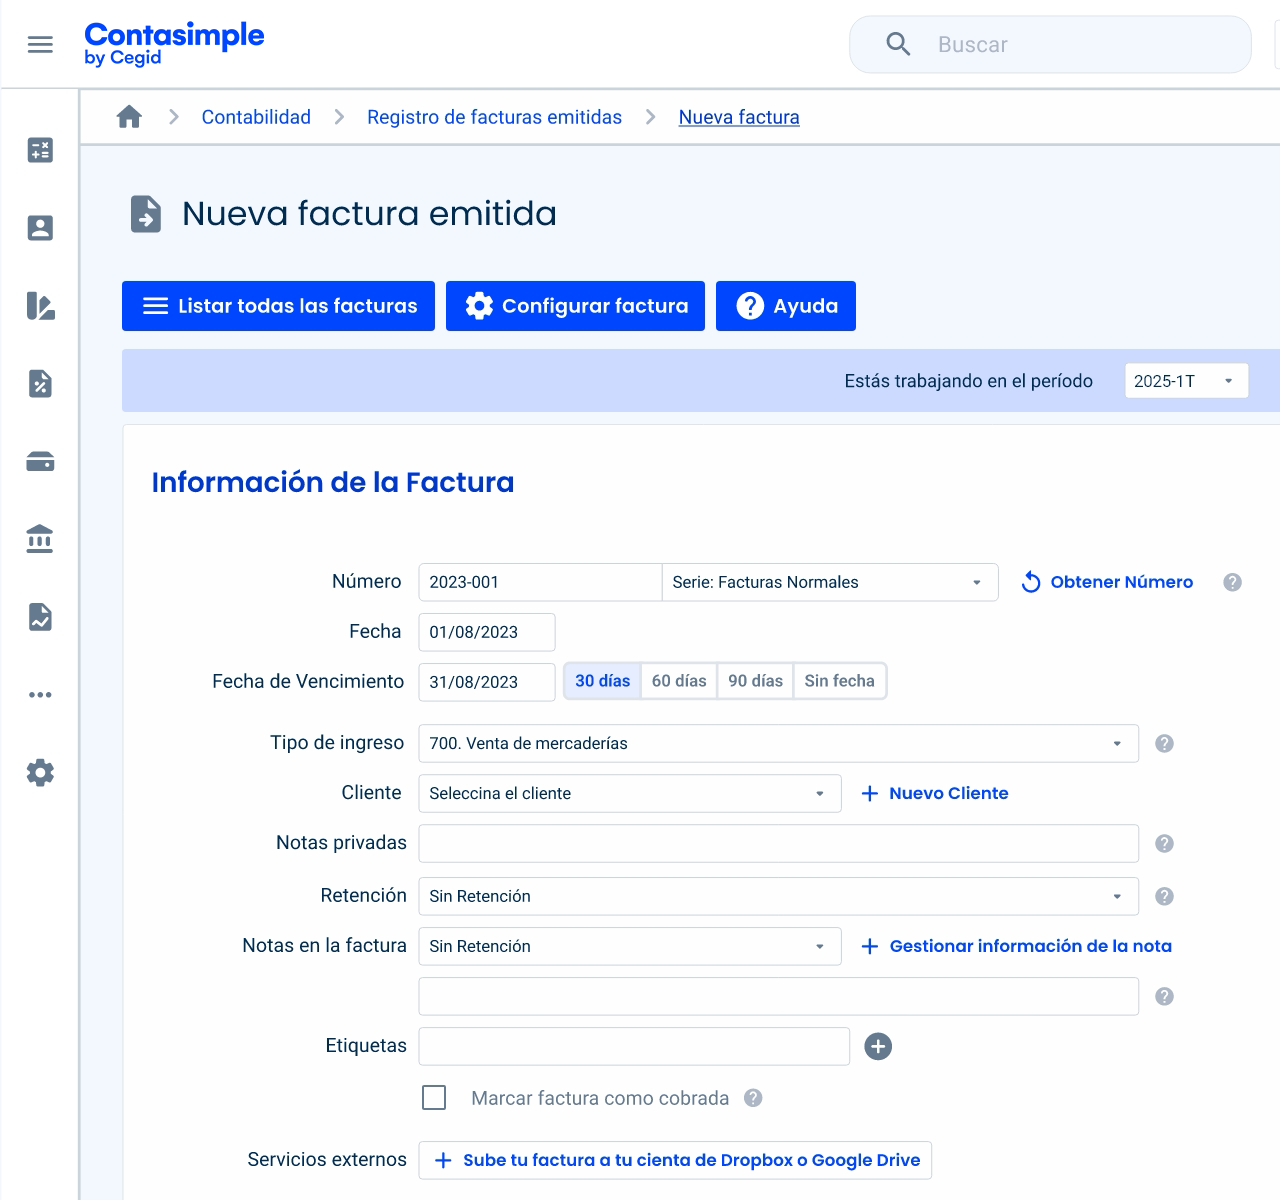Click the Fecha de Vencimiento field
Image resolution: width=1280 pixels, height=1200 pixels.
(x=487, y=682)
